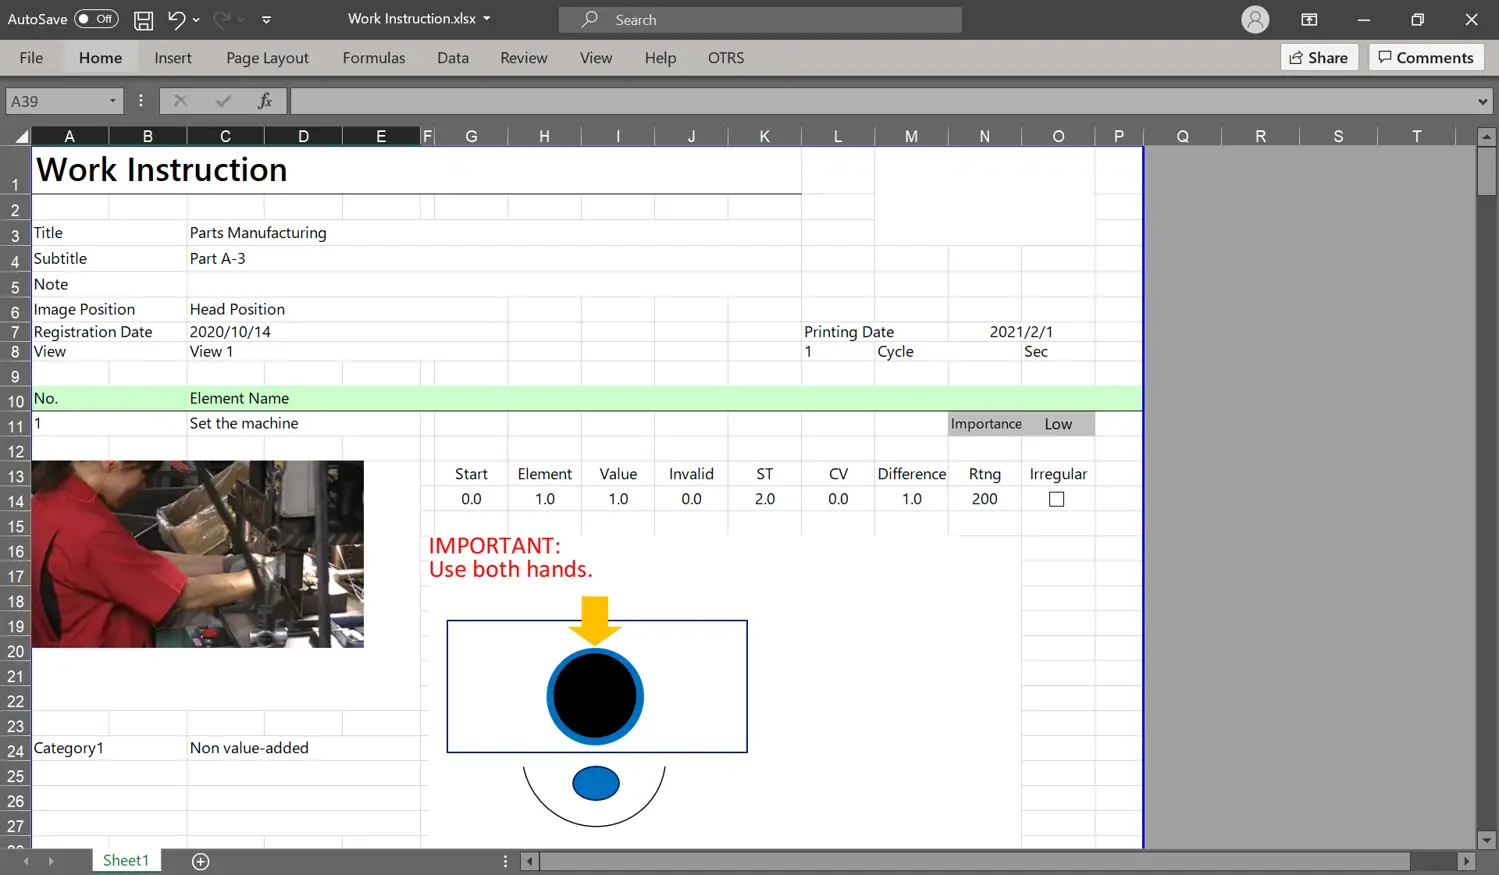
Task: Select column R header
Action: 1260,136
